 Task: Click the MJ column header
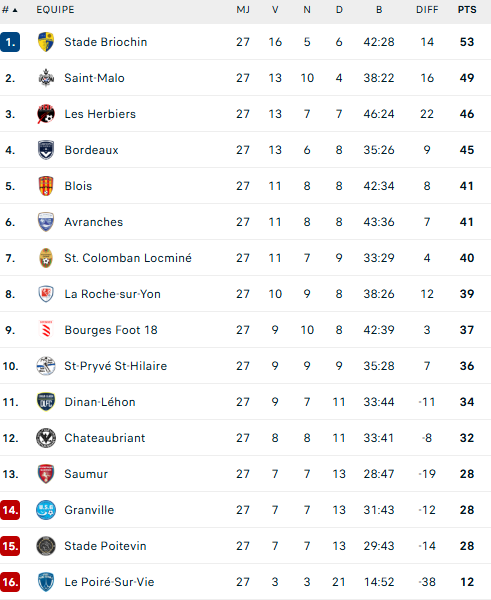click(243, 10)
